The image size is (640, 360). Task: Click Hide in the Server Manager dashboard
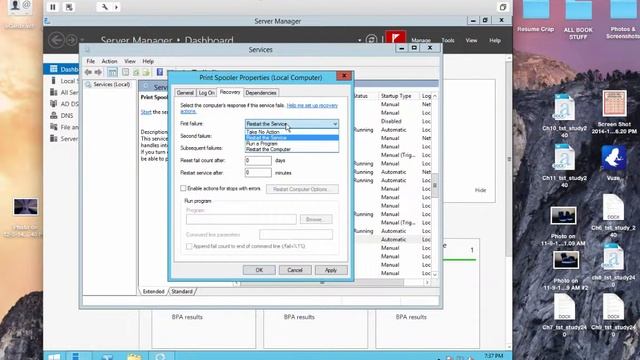480,190
